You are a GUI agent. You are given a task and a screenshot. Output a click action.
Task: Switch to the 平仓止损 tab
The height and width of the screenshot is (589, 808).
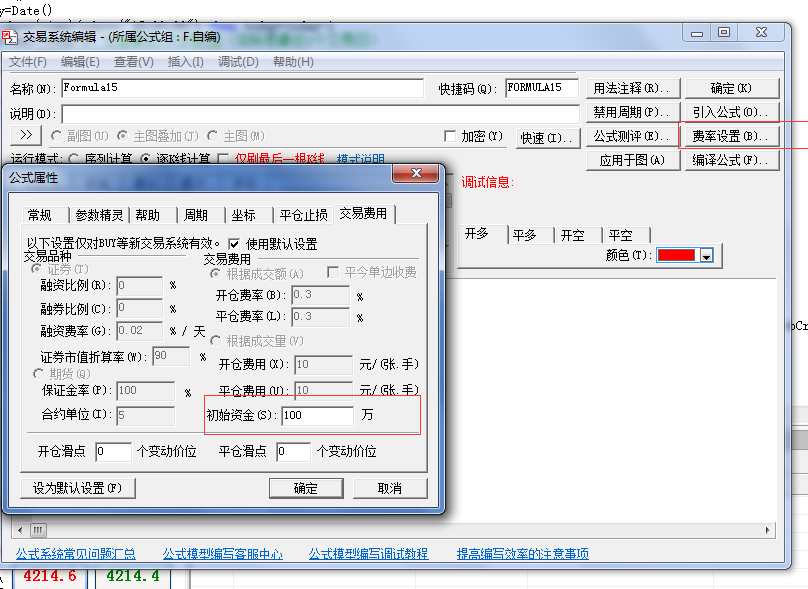tap(303, 215)
